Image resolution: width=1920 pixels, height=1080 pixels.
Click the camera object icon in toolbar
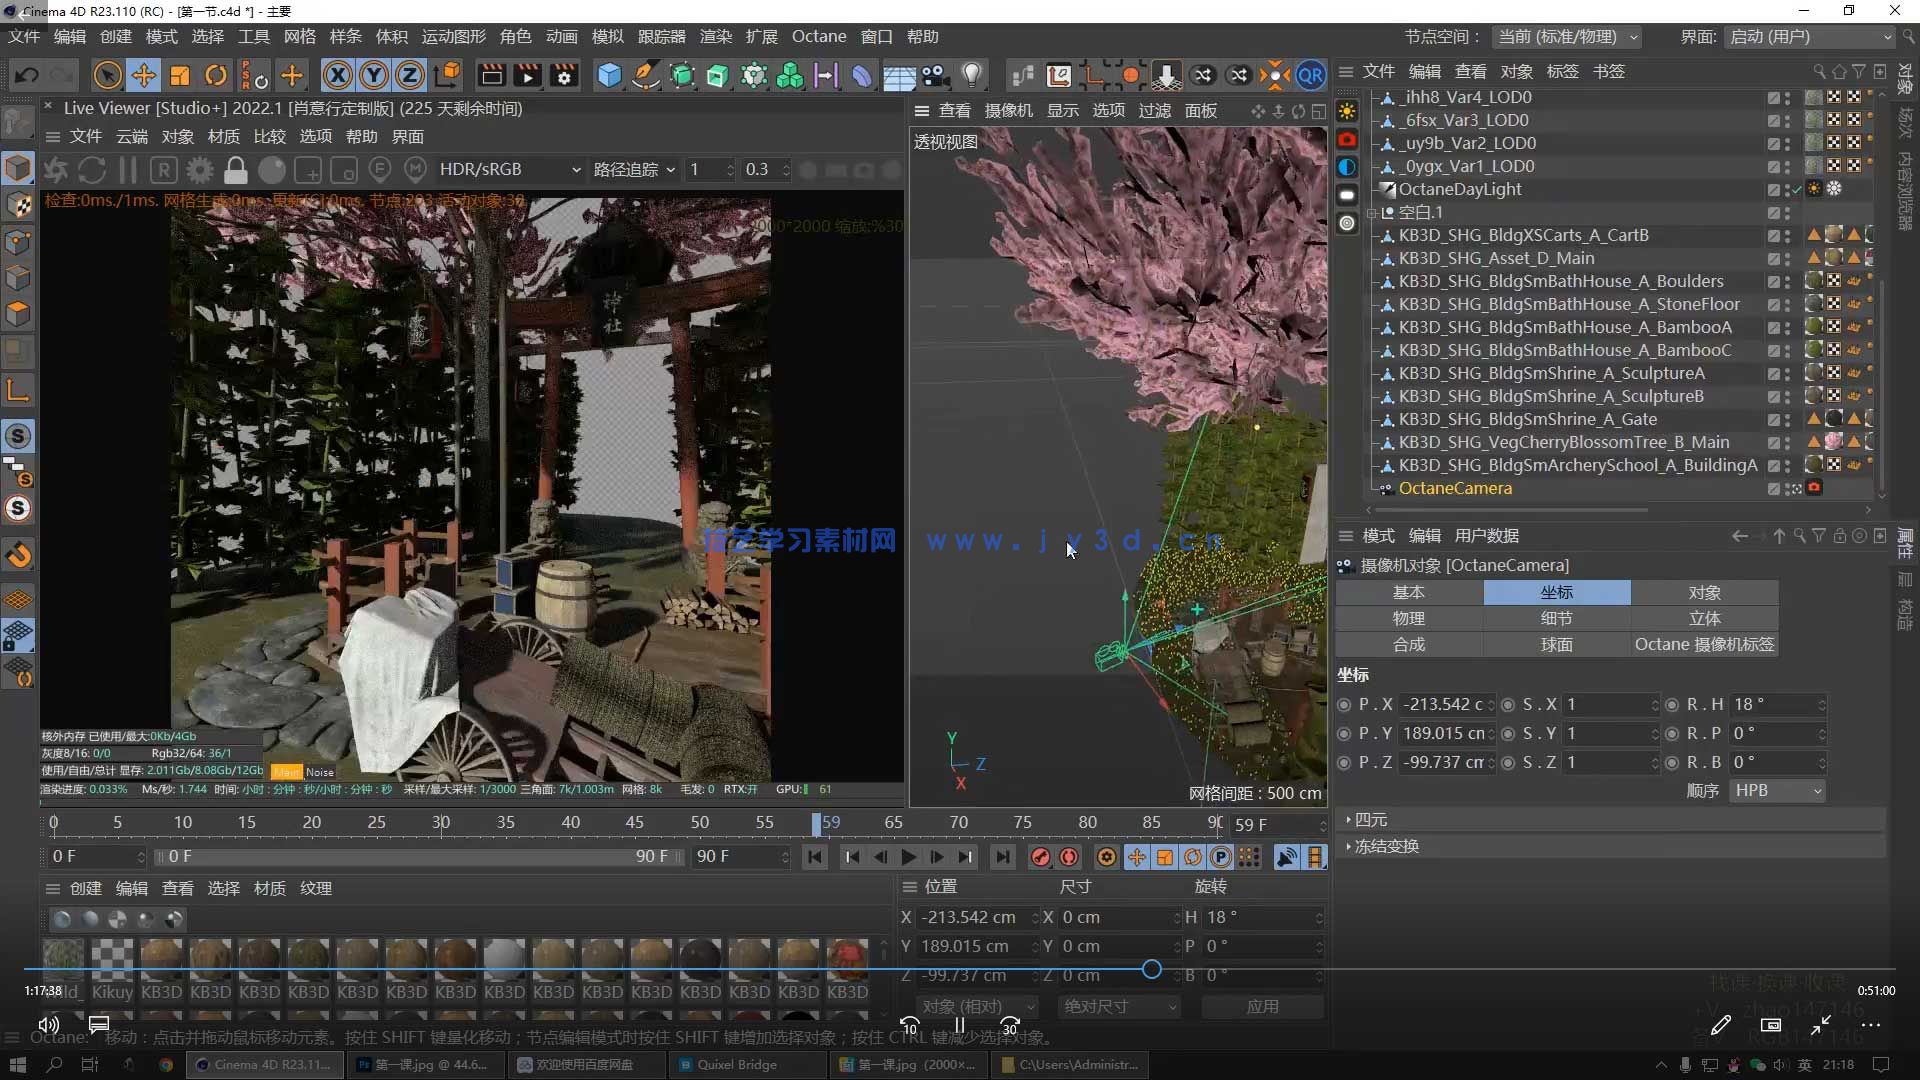tap(935, 76)
